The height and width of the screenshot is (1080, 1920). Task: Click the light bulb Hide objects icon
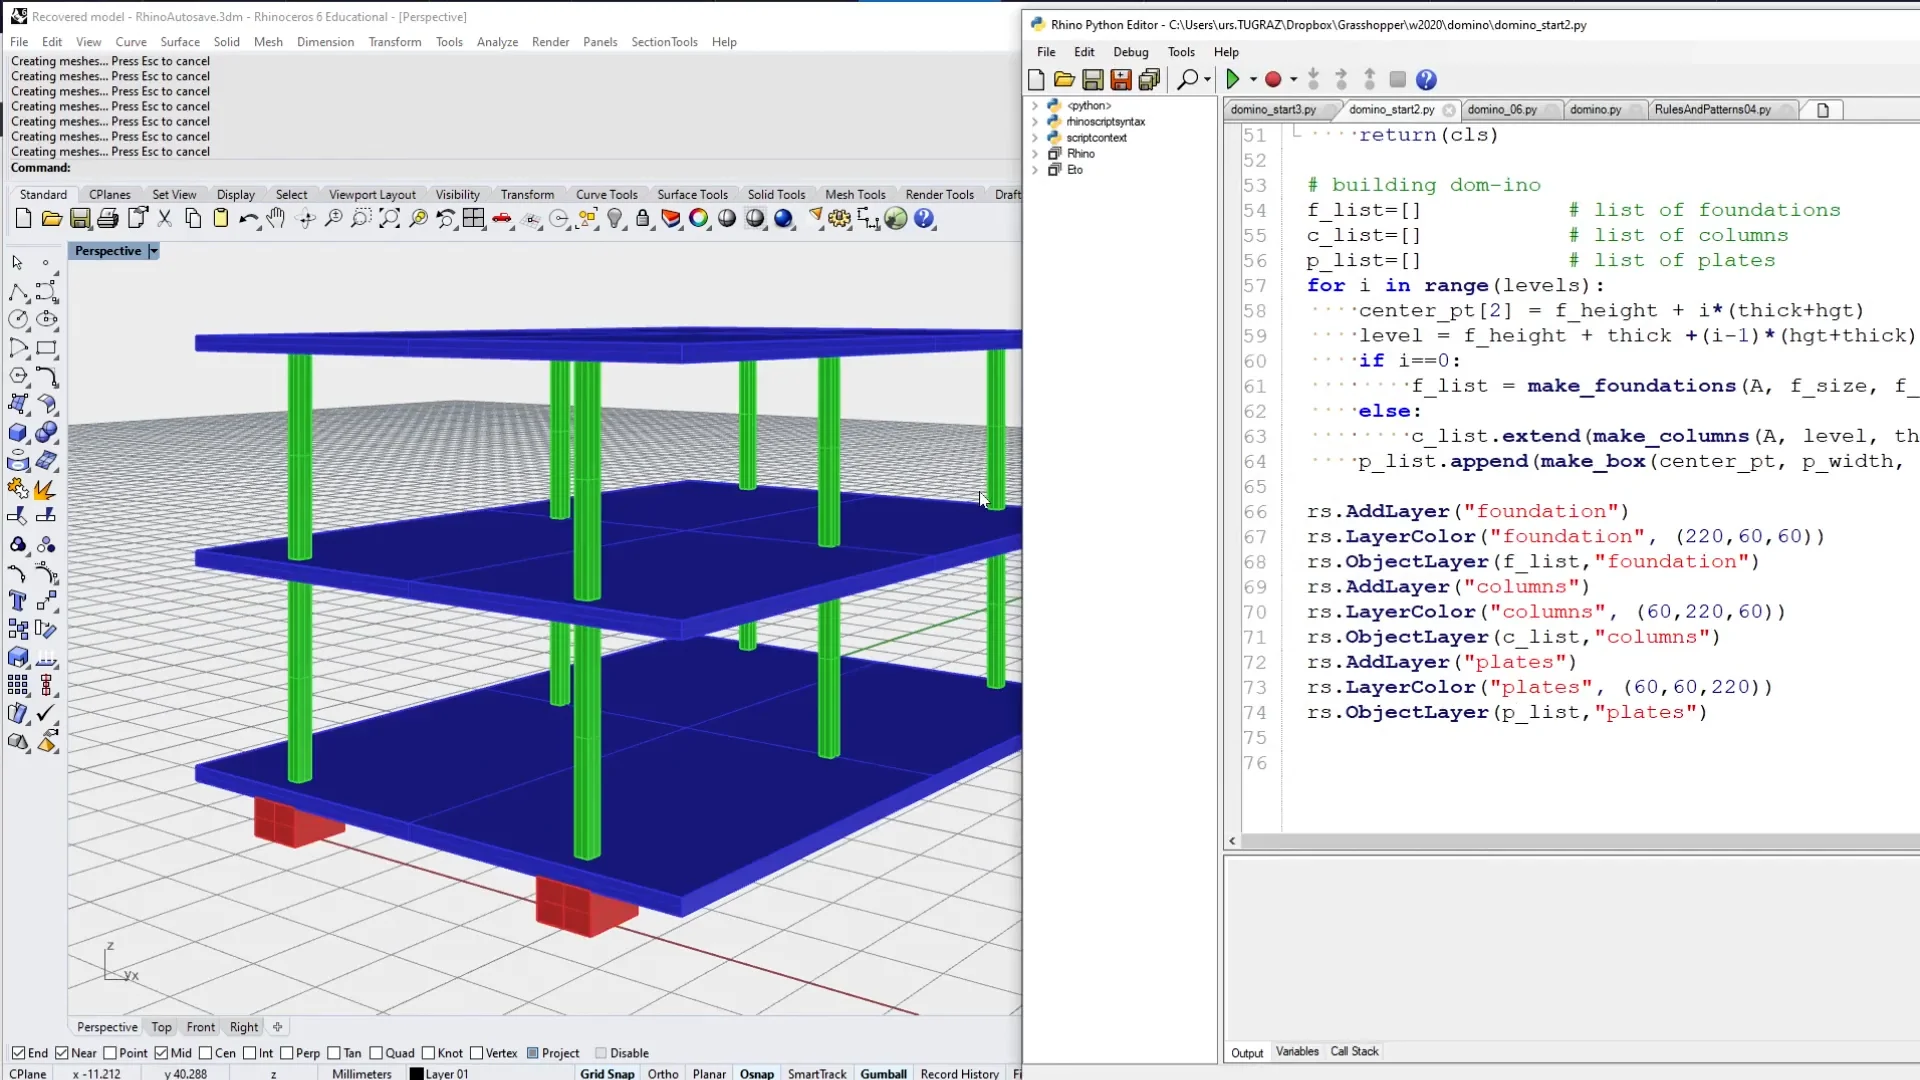pyautogui.click(x=615, y=219)
